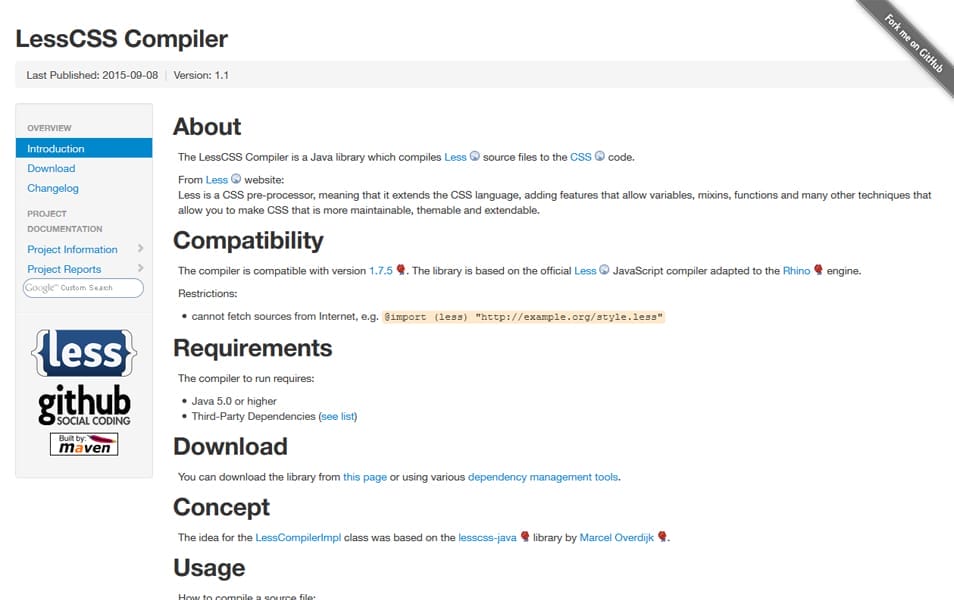This screenshot has width=954, height=600.
Task: Click 'Last Published: 2015-09-08' text
Action: pos(92,75)
